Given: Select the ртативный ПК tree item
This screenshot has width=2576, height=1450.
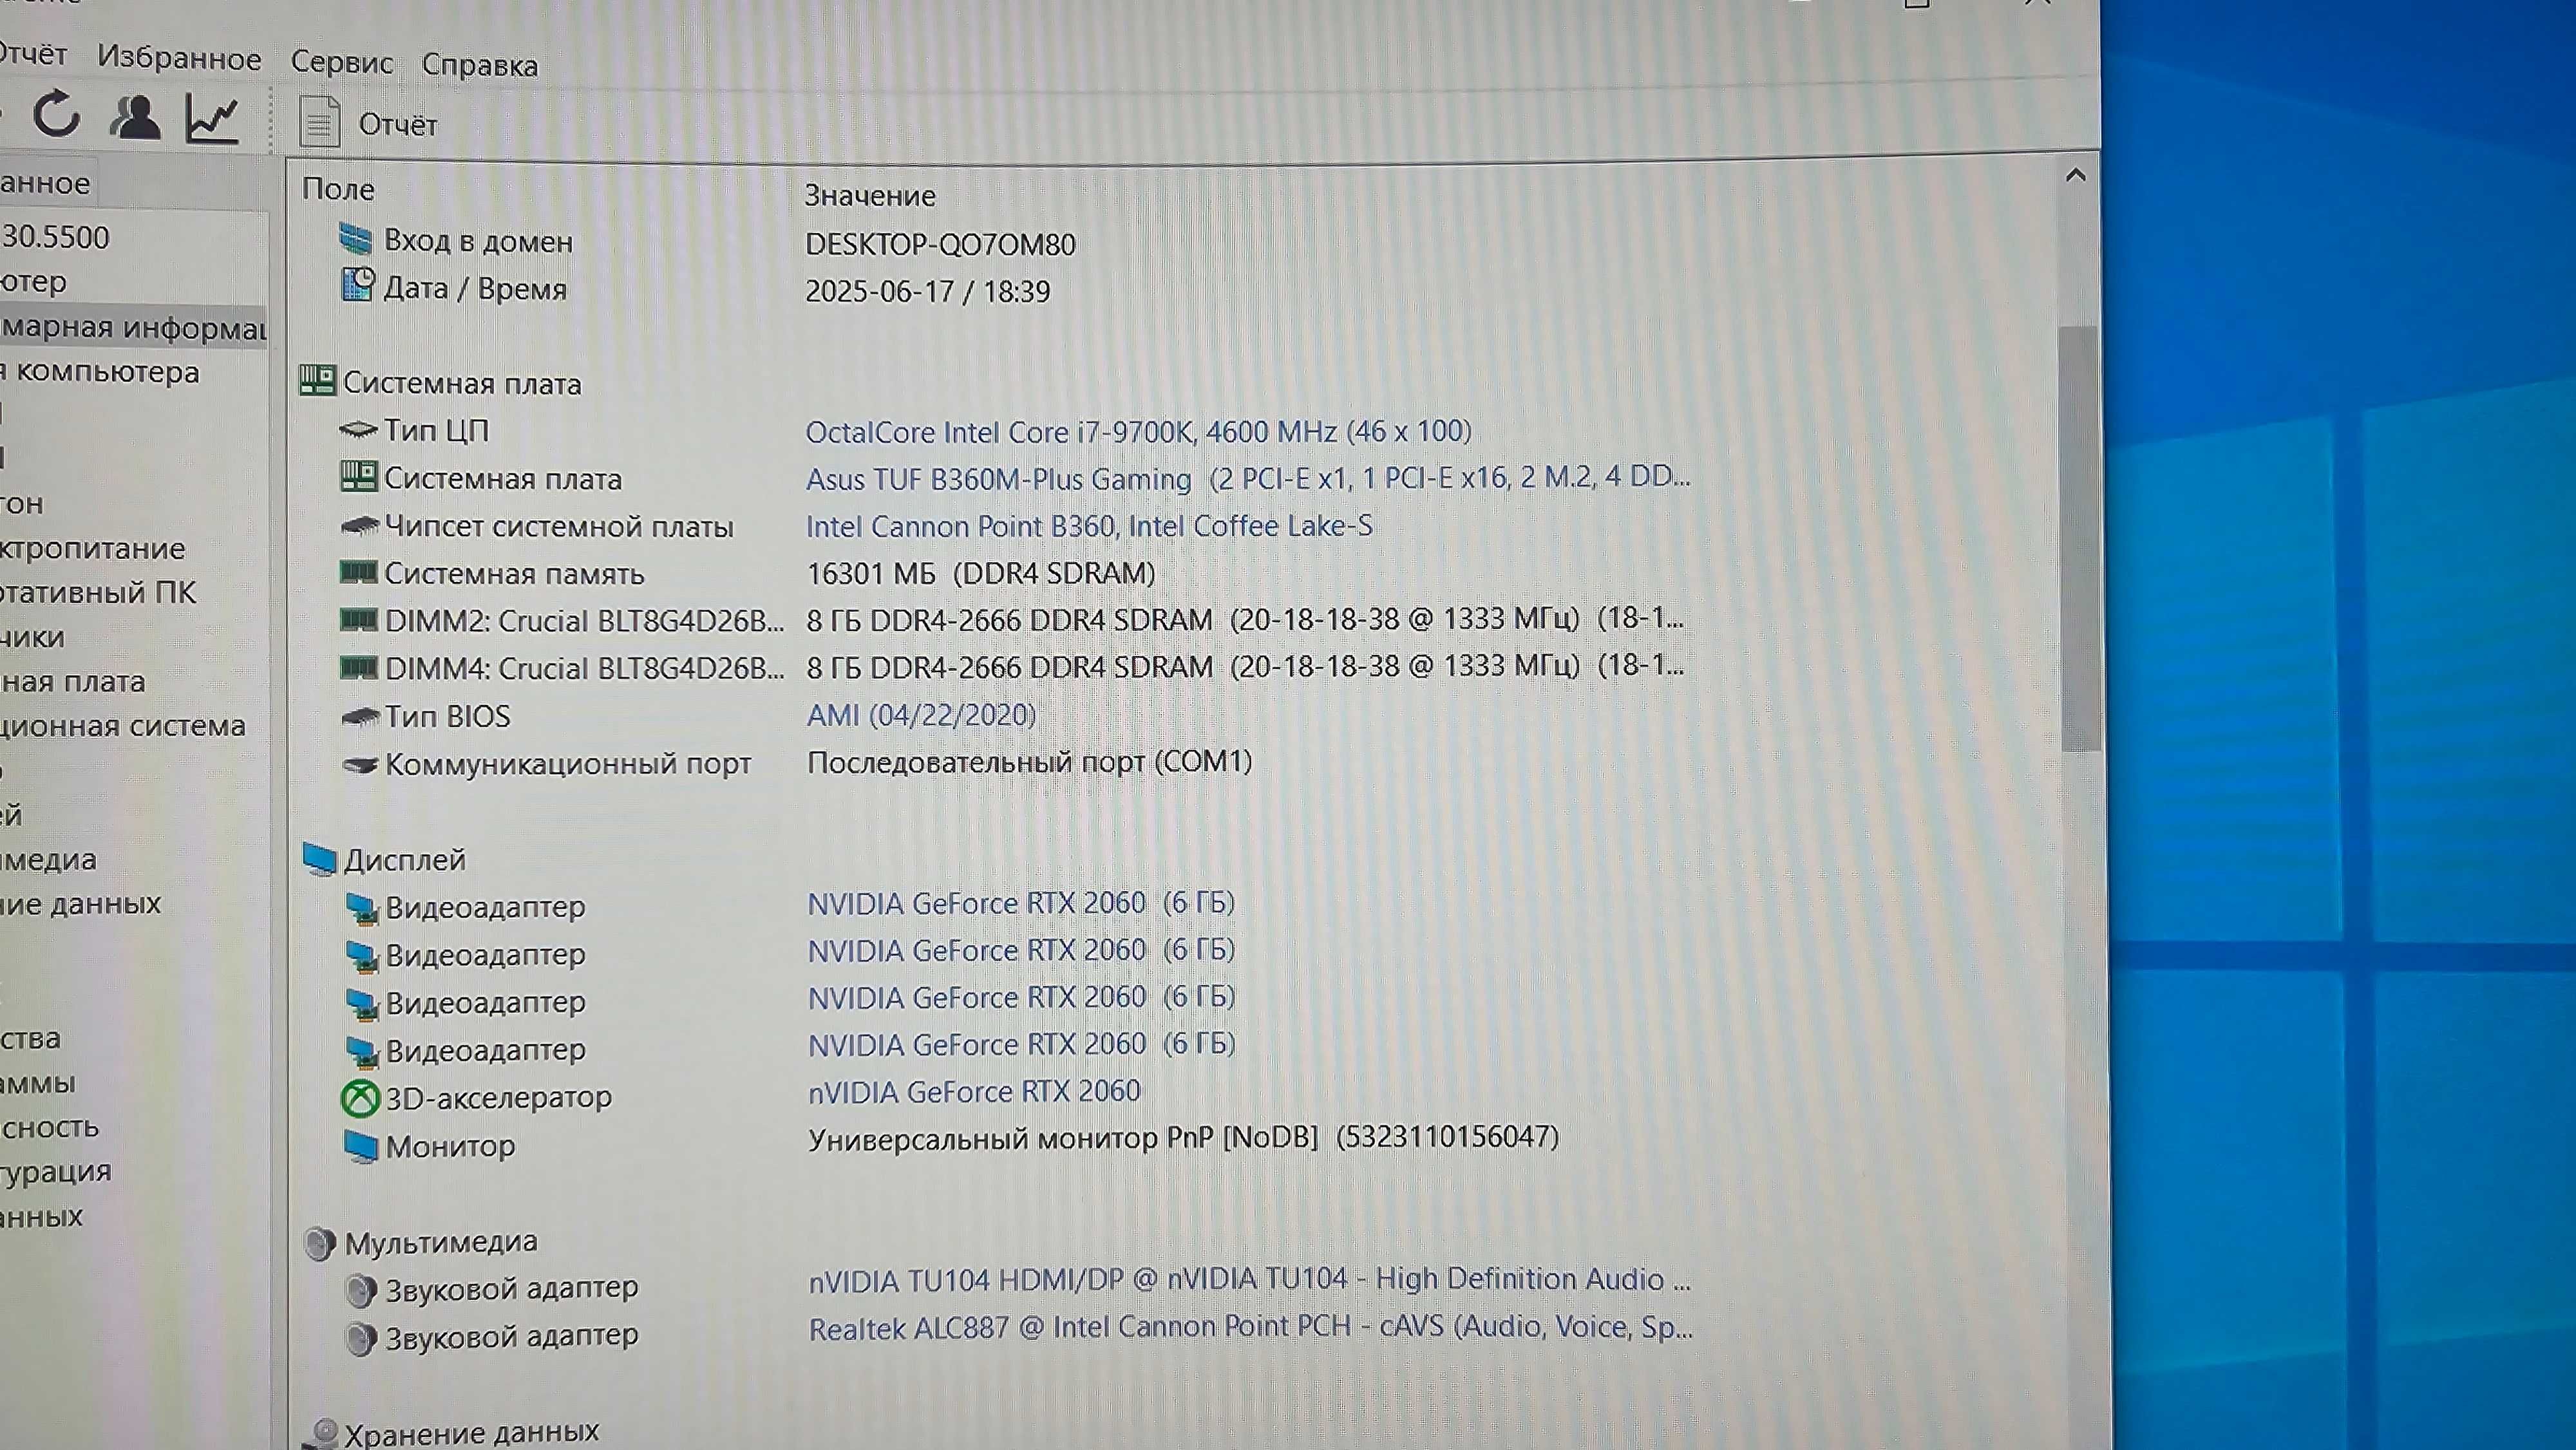Looking at the screenshot, I should tap(98, 592).
